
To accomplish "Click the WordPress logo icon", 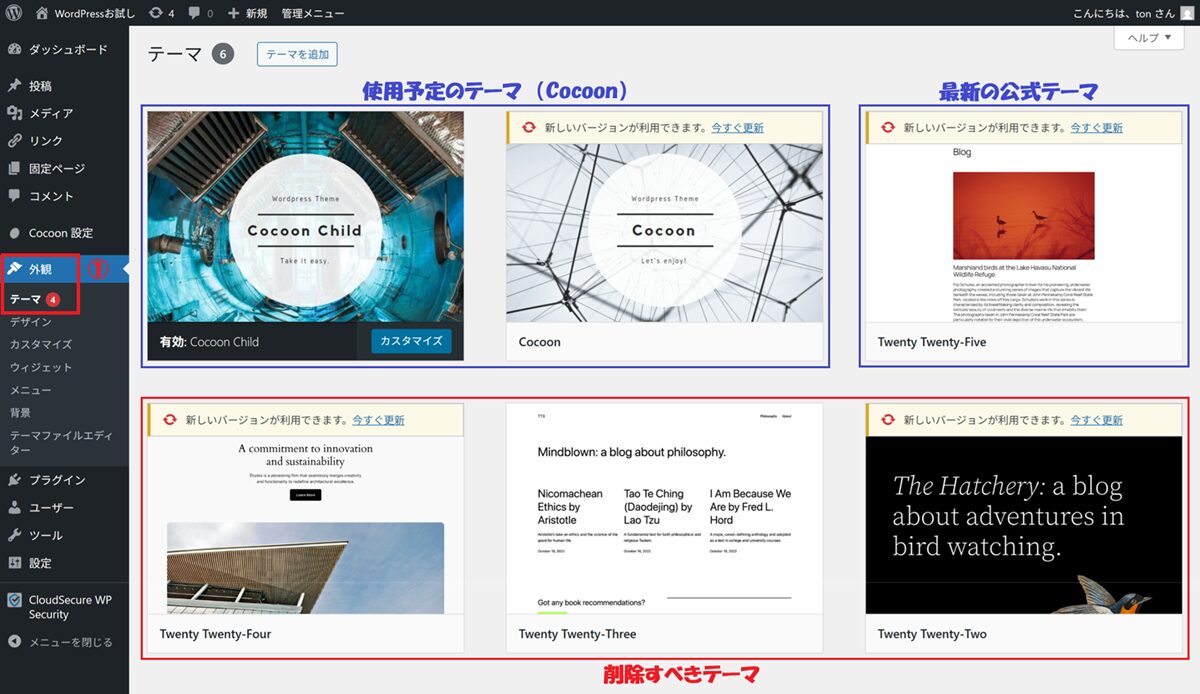I will (14, 13).
